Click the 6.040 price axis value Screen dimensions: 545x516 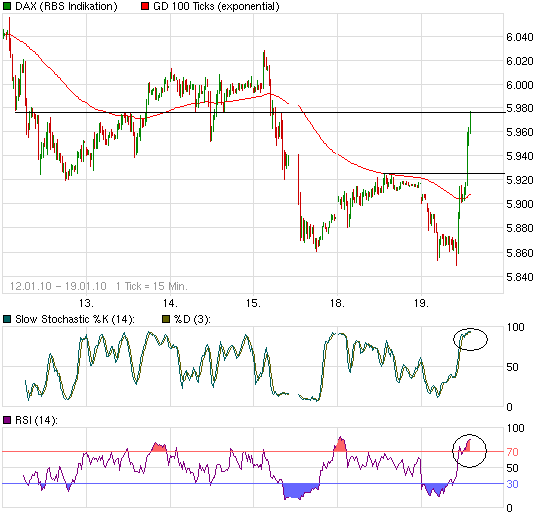[520, 37]
